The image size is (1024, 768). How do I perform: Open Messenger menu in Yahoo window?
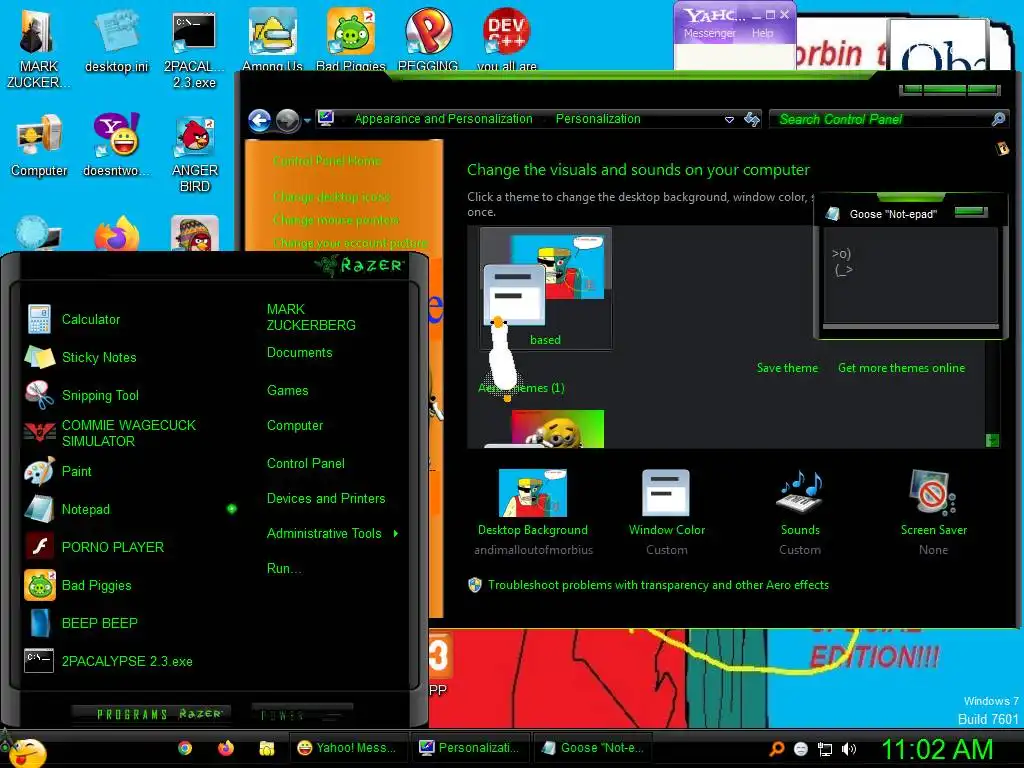tap(709, 33)
